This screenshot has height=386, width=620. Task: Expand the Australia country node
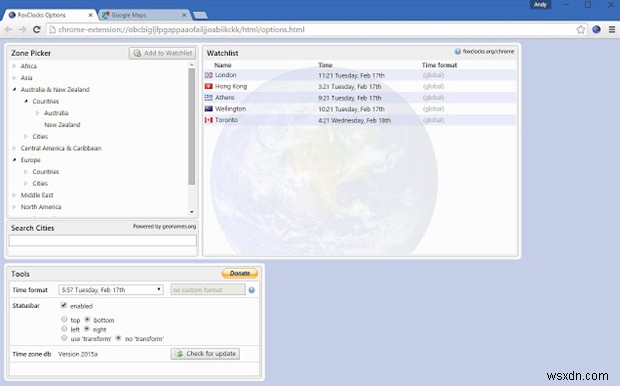38,113
